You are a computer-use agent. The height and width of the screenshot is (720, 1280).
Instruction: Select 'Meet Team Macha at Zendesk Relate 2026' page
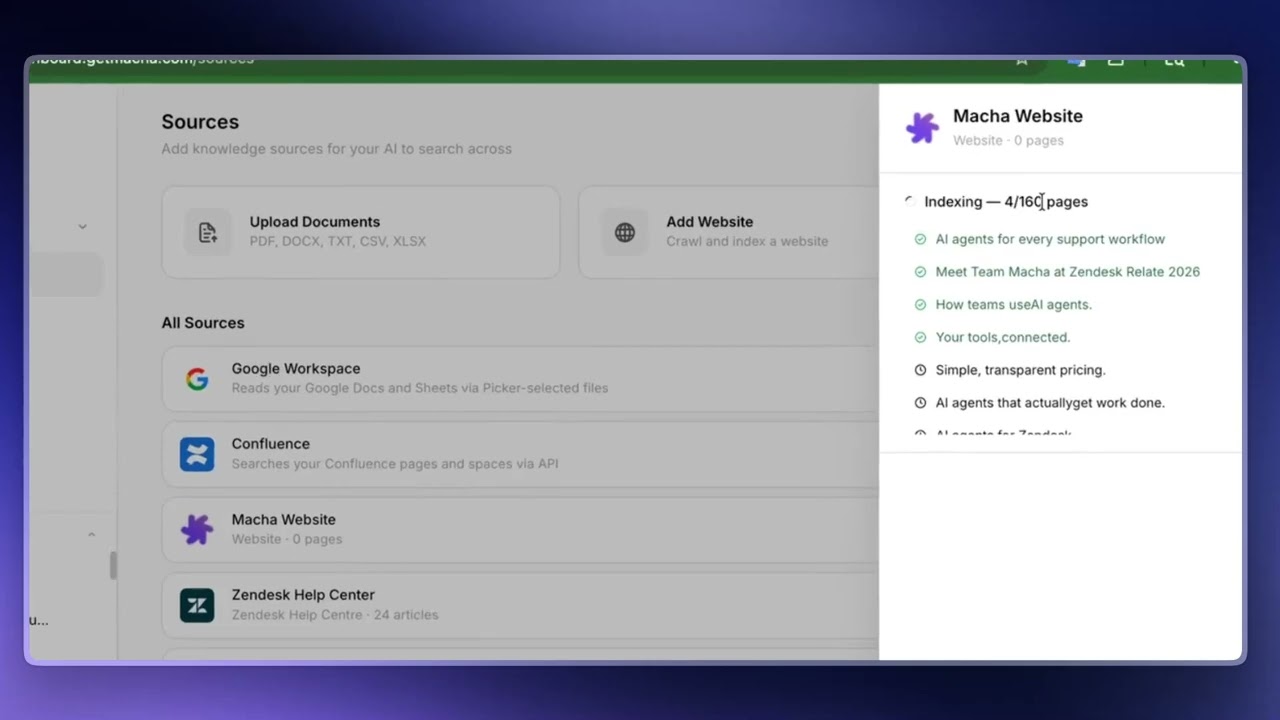(1067, 272)
